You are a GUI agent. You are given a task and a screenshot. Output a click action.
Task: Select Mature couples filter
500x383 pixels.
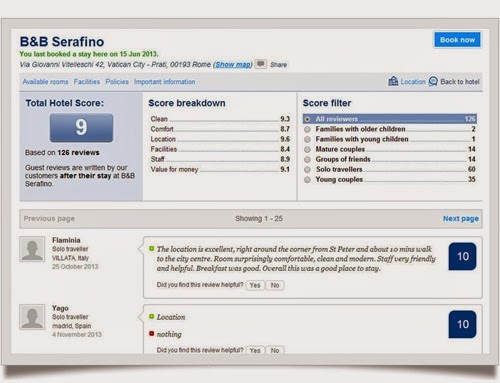[x=389, y=149]
